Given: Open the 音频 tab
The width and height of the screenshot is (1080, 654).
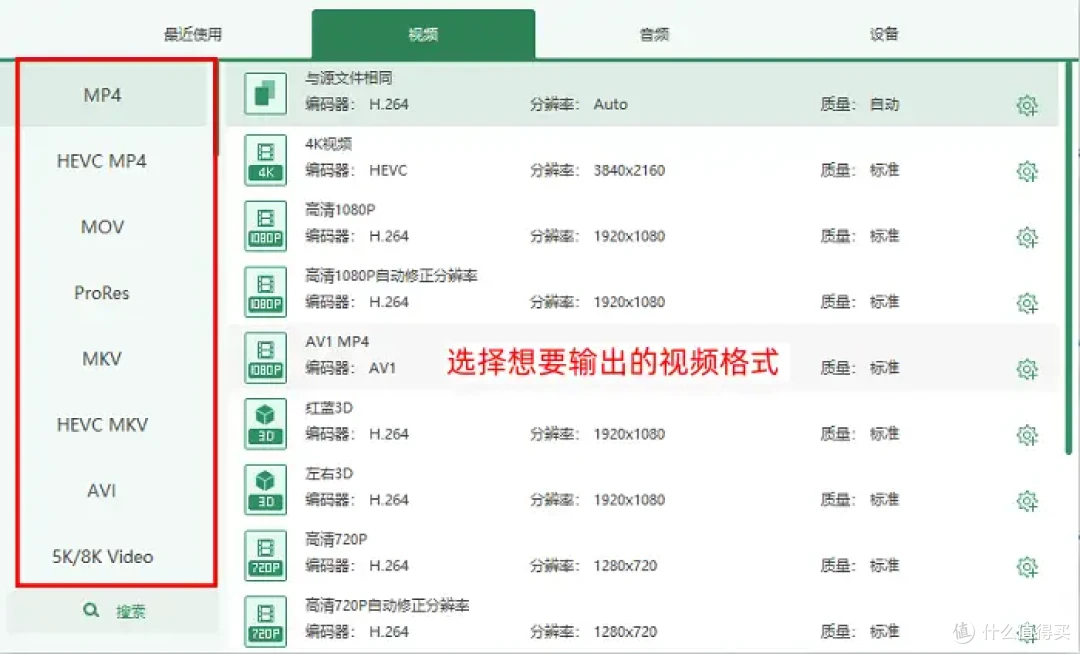Looking at the screenshot, I should click(654, 34).
